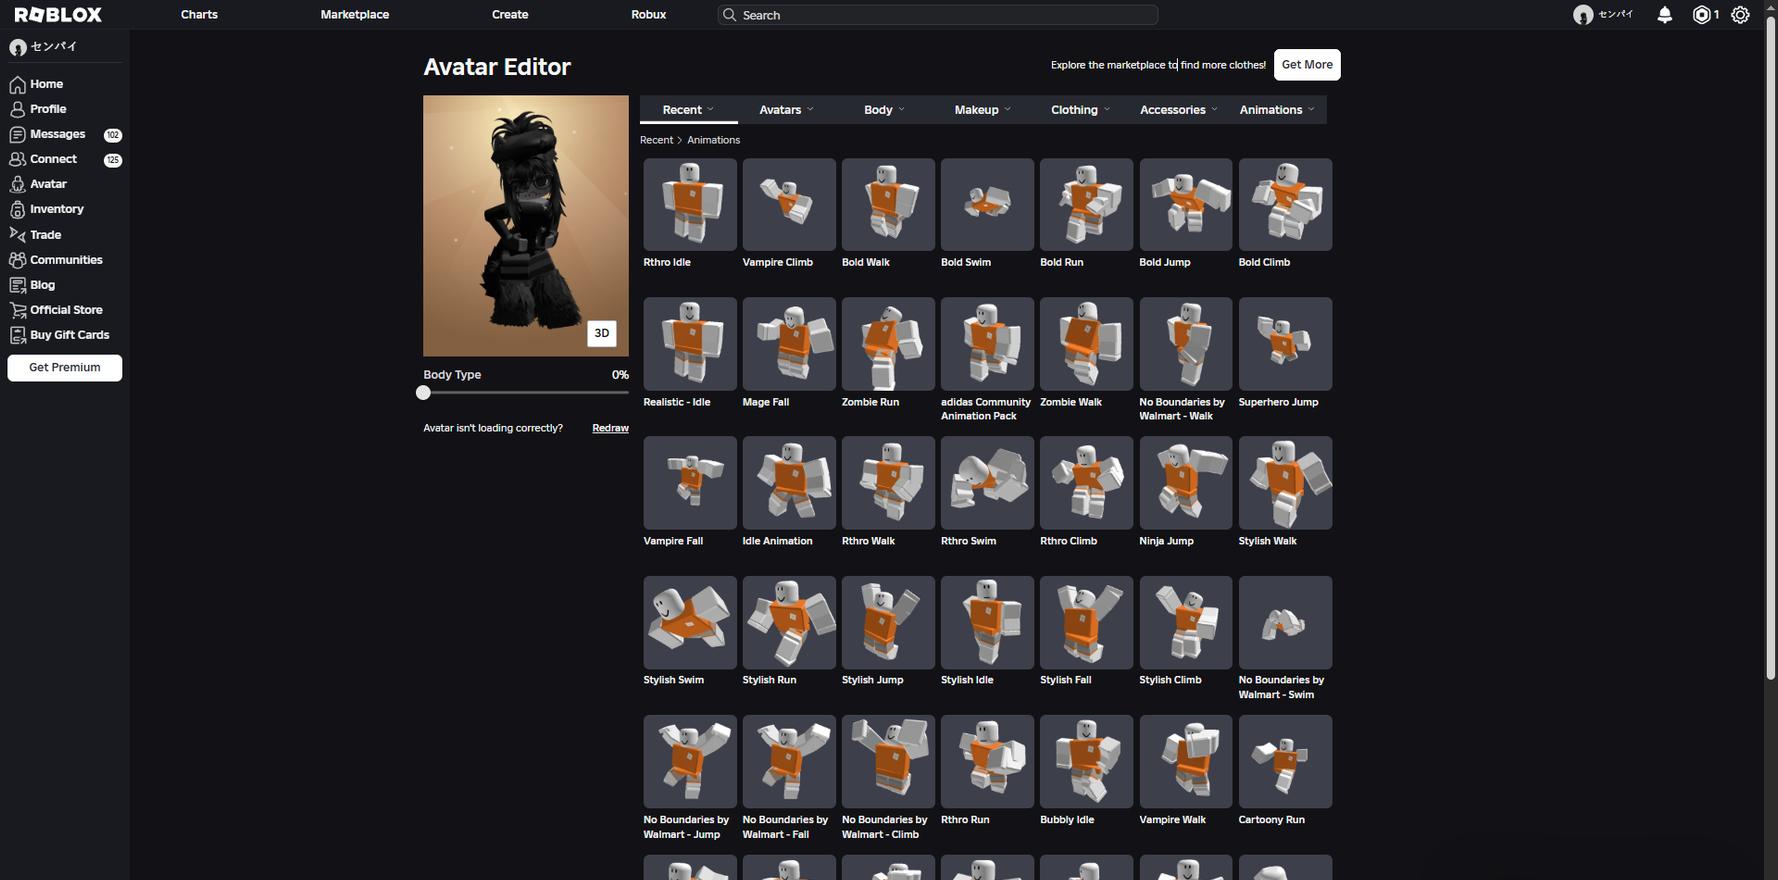Click the Body Type slider handle

click(424, 393)
